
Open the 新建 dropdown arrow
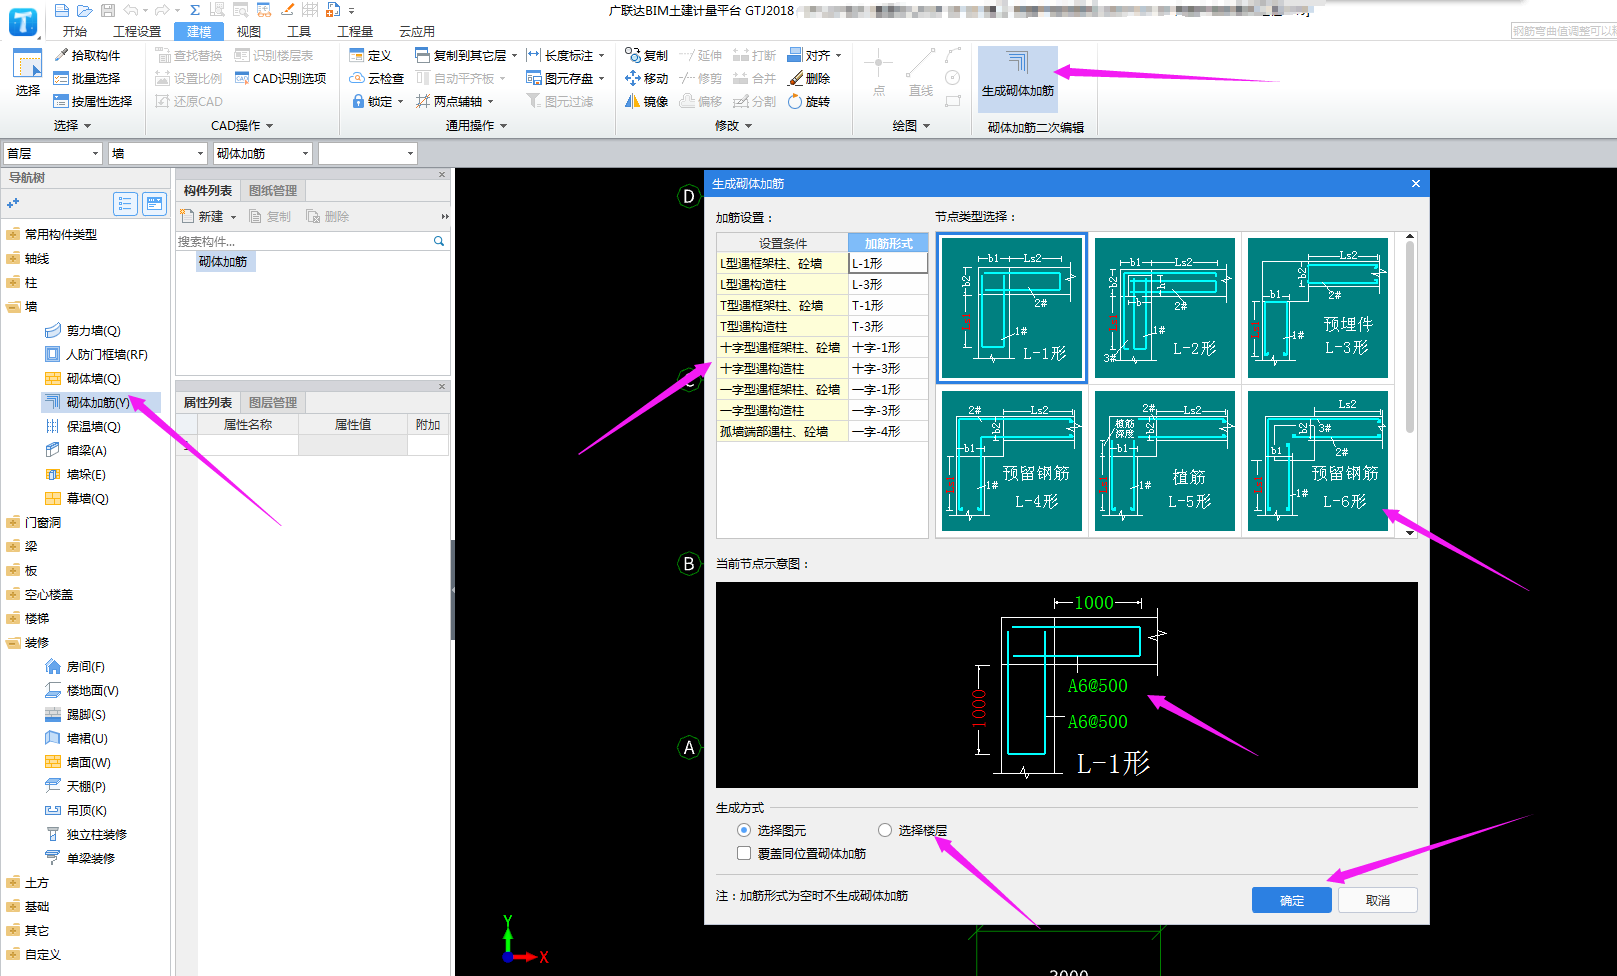pyautogui.click(x=233, y=217)
